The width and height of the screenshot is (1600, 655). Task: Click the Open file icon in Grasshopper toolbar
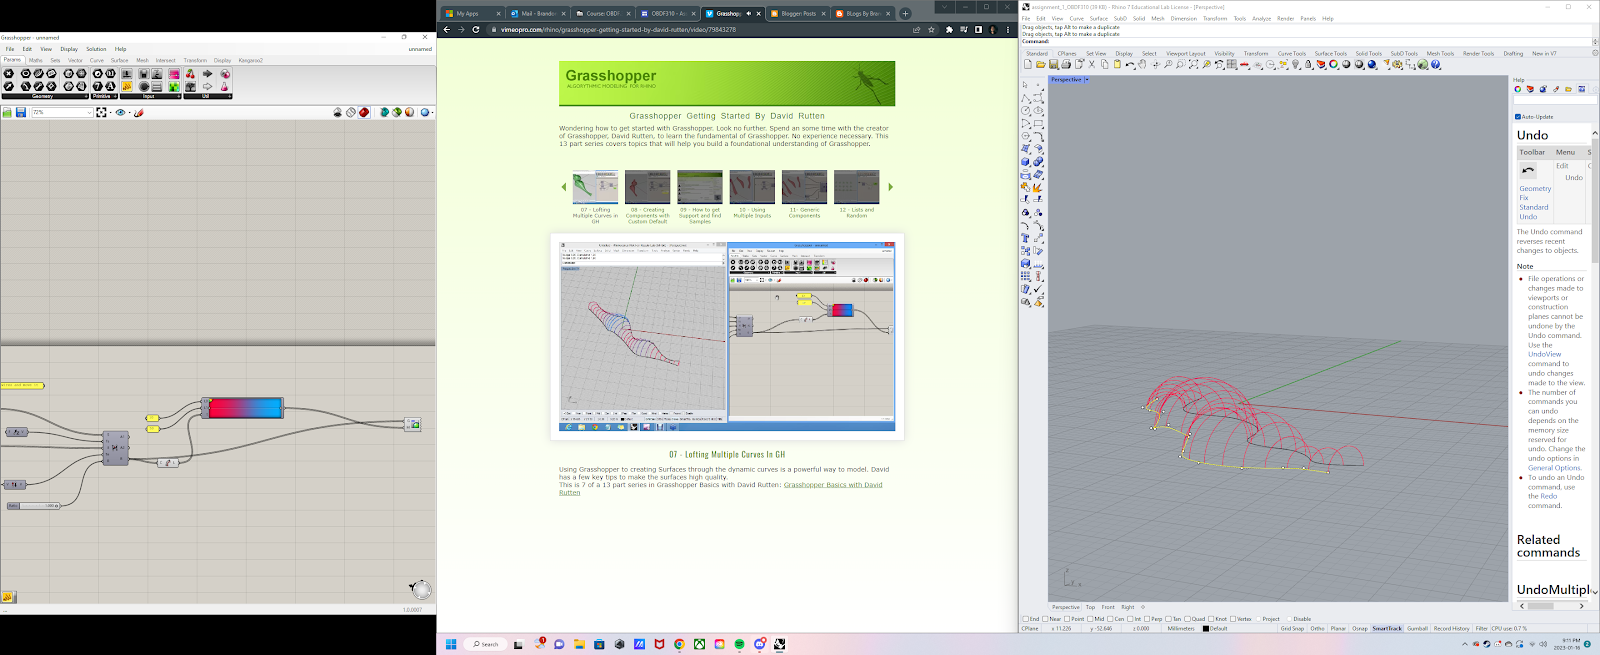click(7, 112)
